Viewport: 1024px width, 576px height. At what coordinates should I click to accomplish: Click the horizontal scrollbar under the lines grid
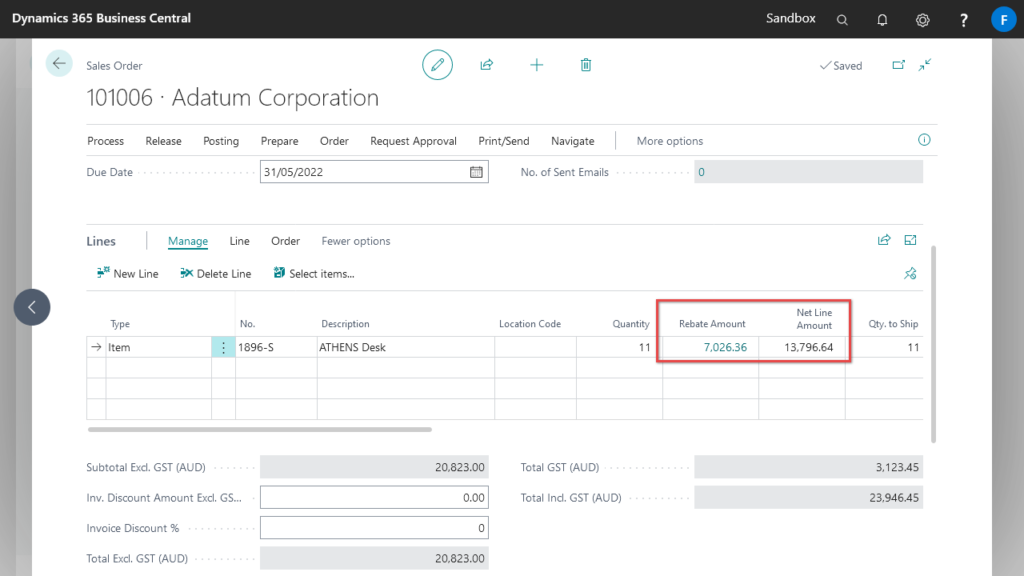point(259,430)
